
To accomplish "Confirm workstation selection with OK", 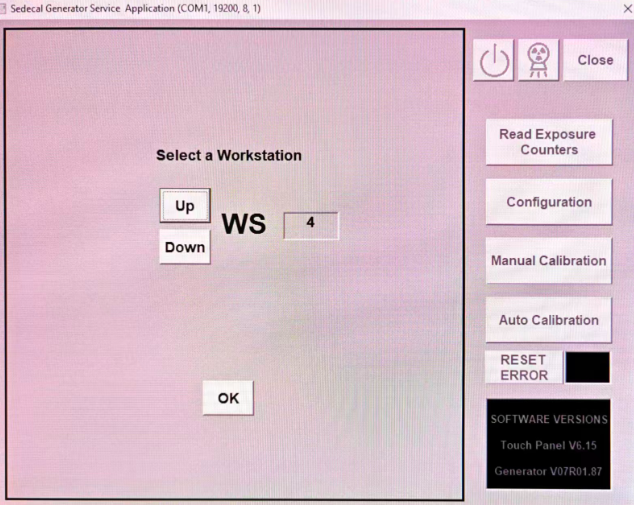I will [228, 398].
